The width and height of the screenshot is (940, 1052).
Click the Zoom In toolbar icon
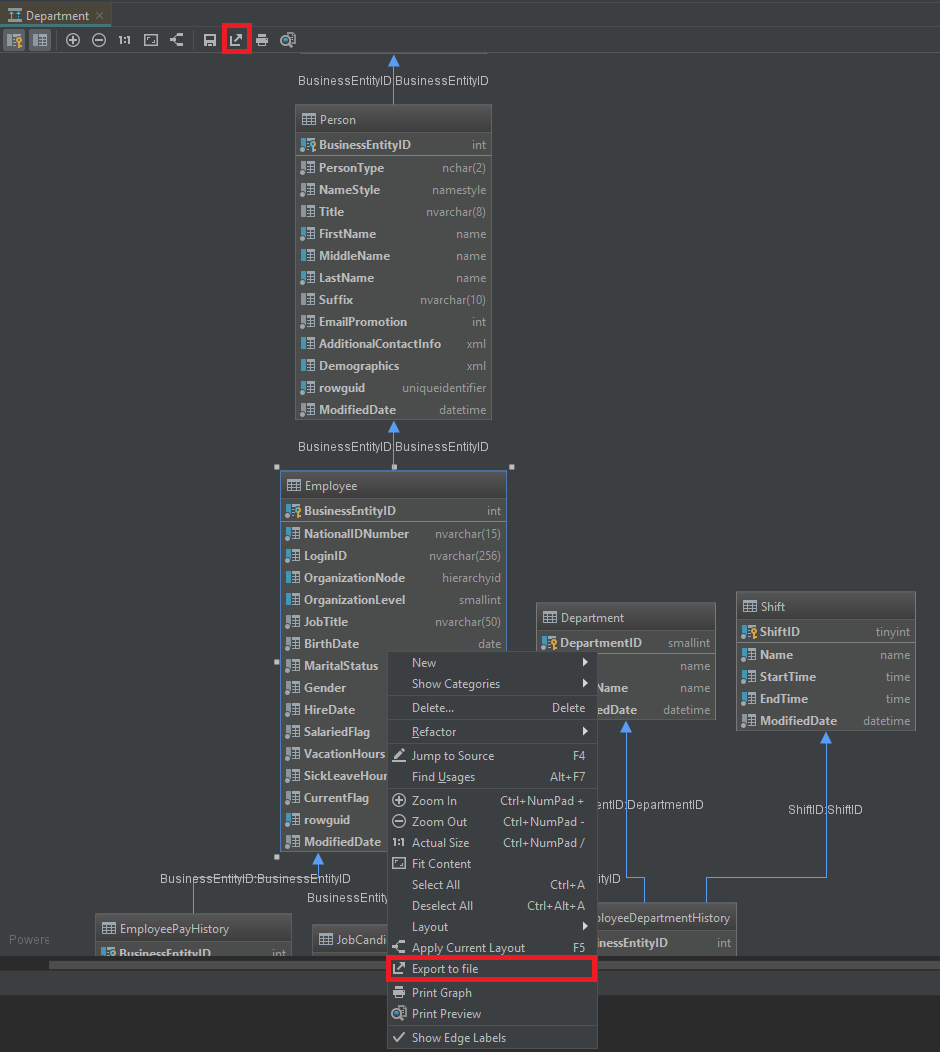(x=73, y=40)
